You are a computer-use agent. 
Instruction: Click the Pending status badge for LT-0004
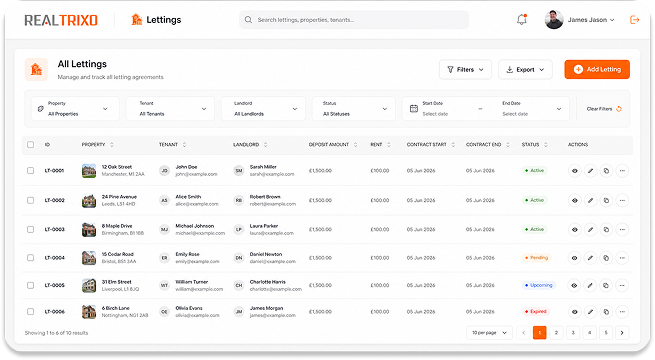point(536,258)
